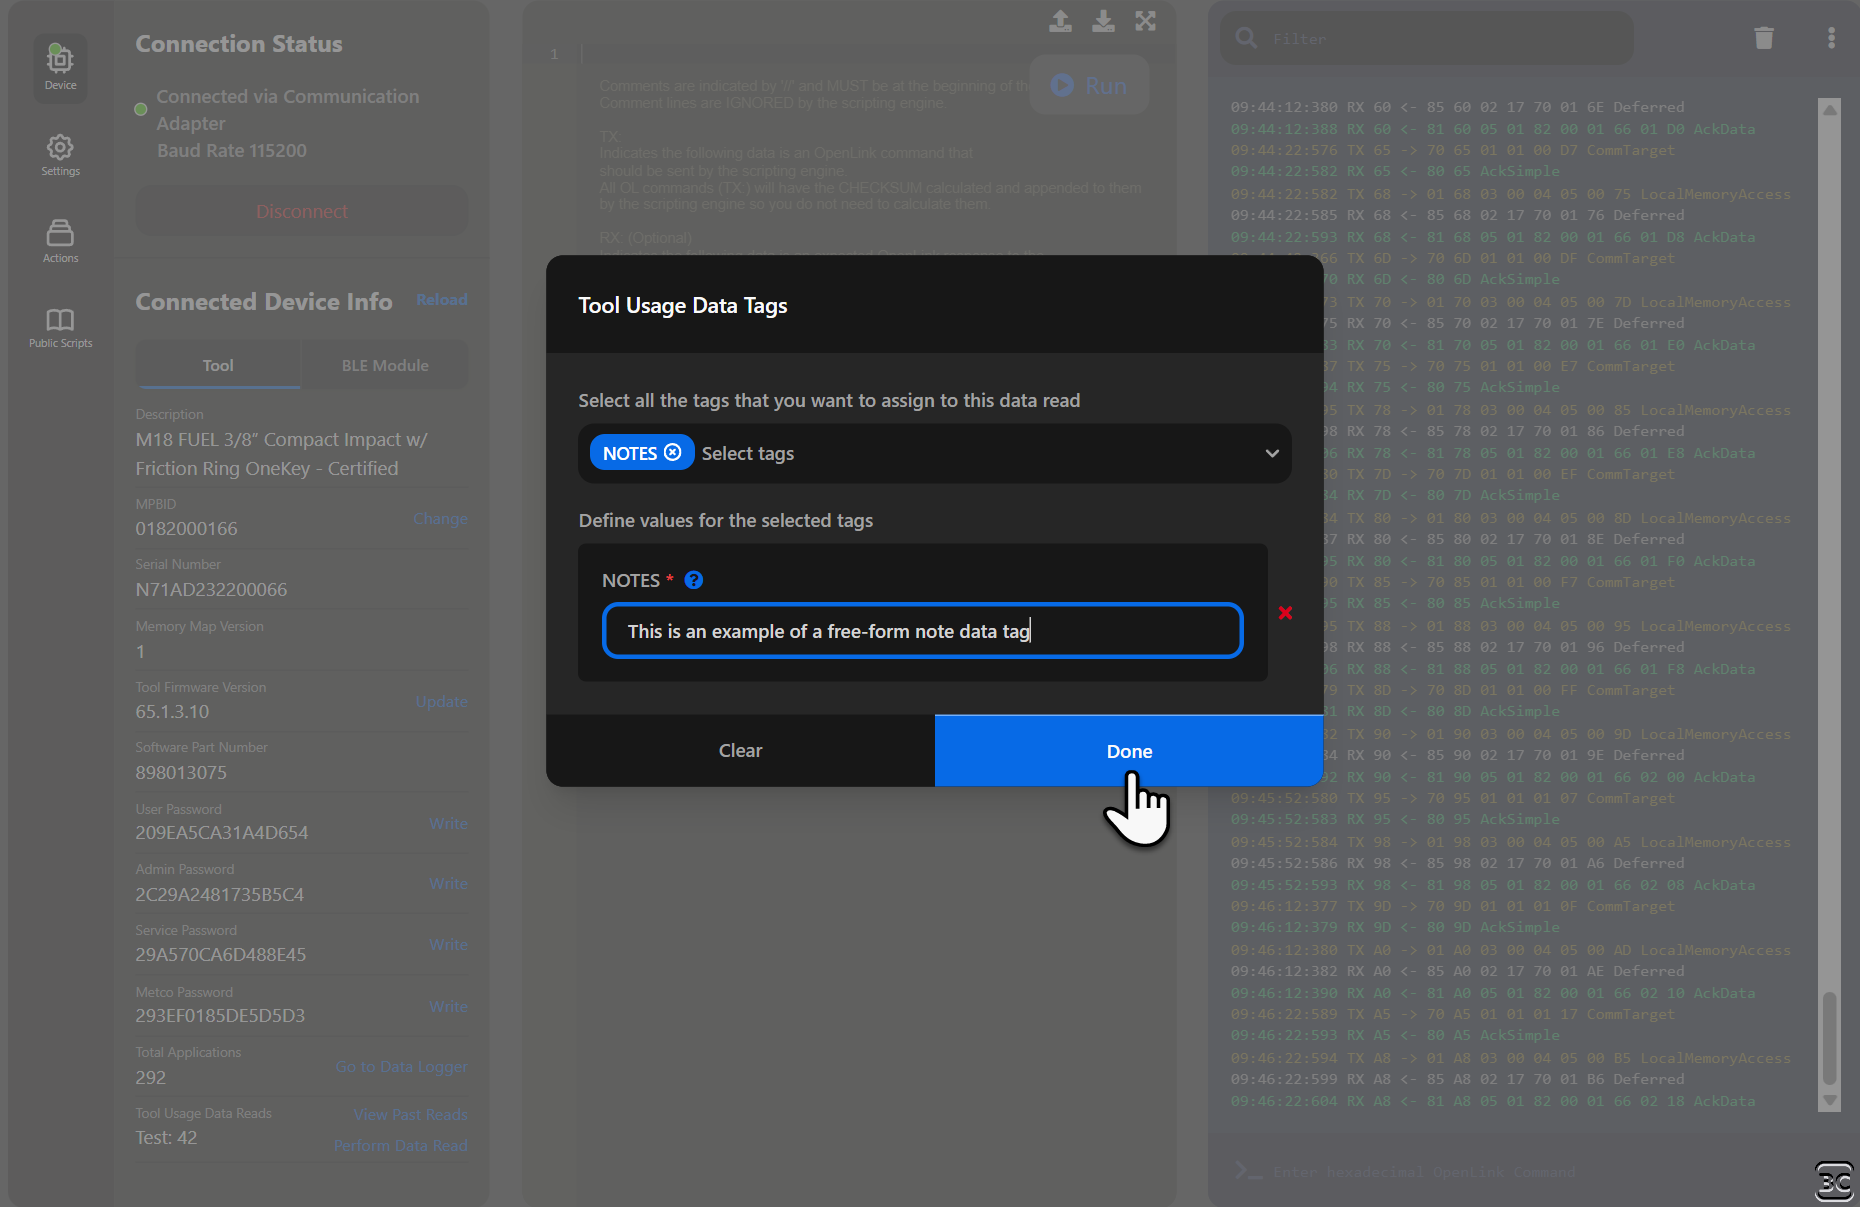Click admin password 2C29A2481735B5C4
Viewport: 1860px width, 1207px height.
coord(220,895)
